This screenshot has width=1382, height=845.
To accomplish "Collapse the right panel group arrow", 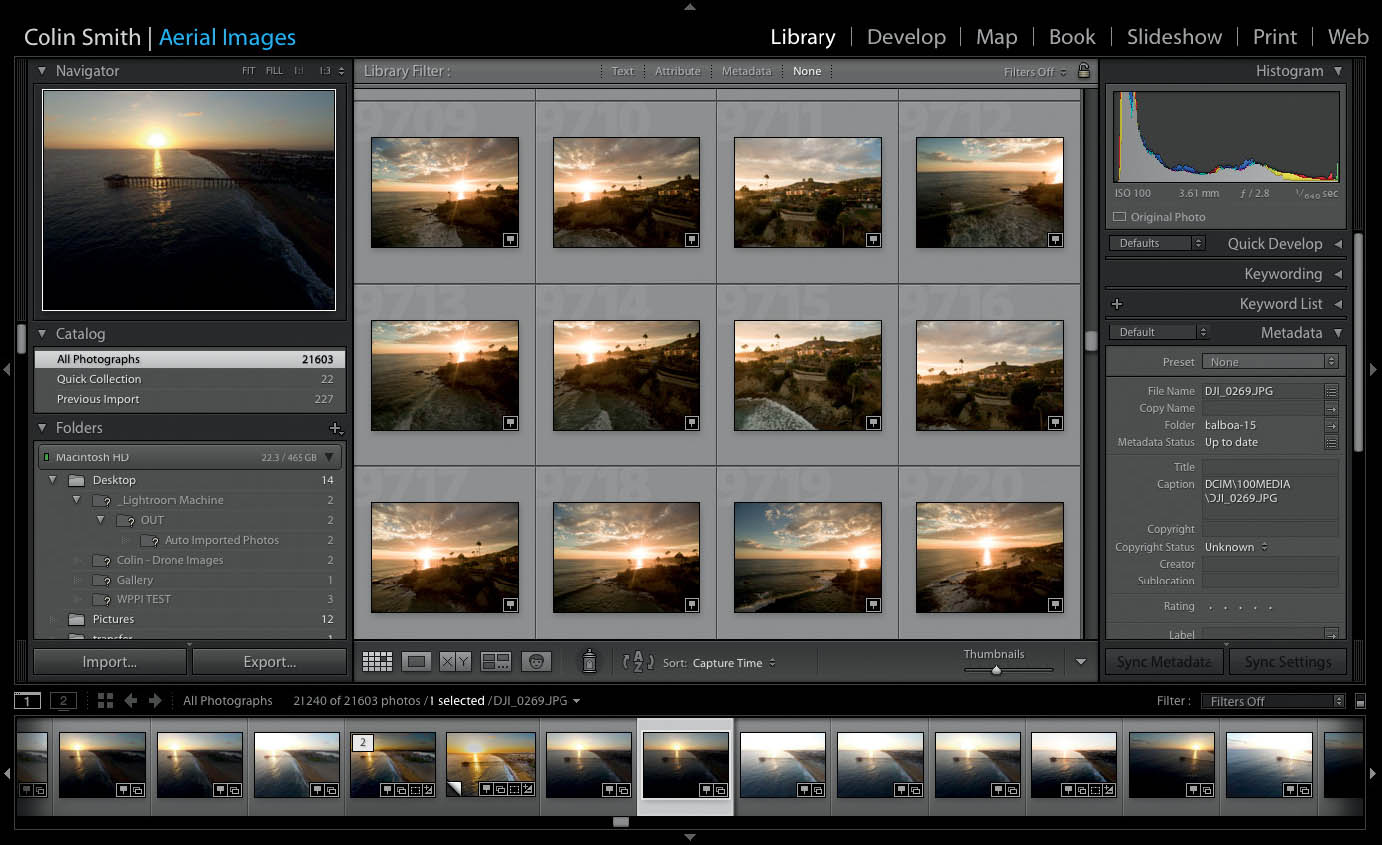I will coord(1374,369).
